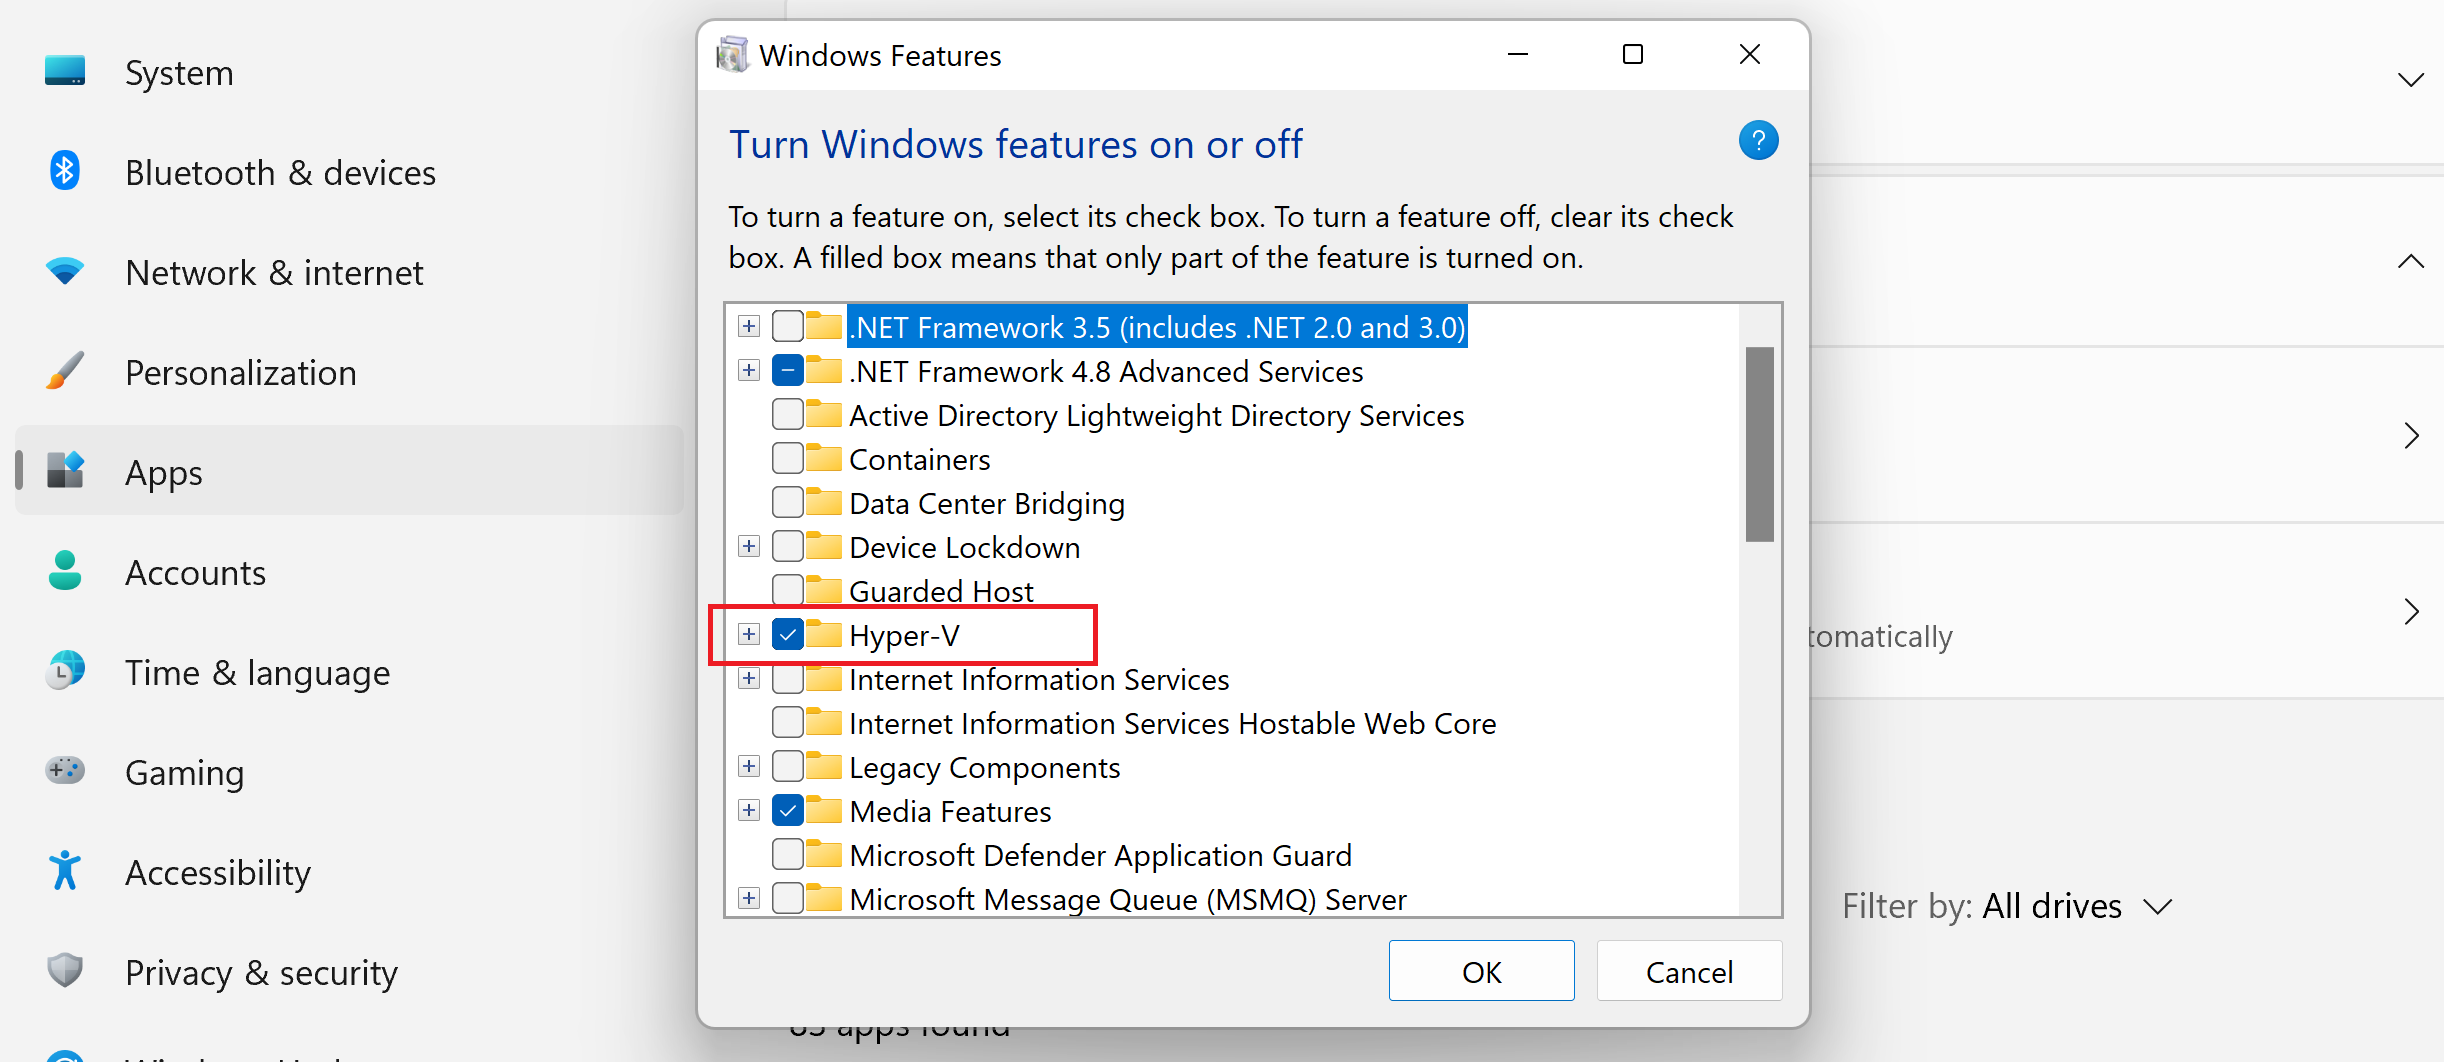Check the Data Center Bridging box
This screenshot has width=2444, height=1062.
[x=788, y=502]
